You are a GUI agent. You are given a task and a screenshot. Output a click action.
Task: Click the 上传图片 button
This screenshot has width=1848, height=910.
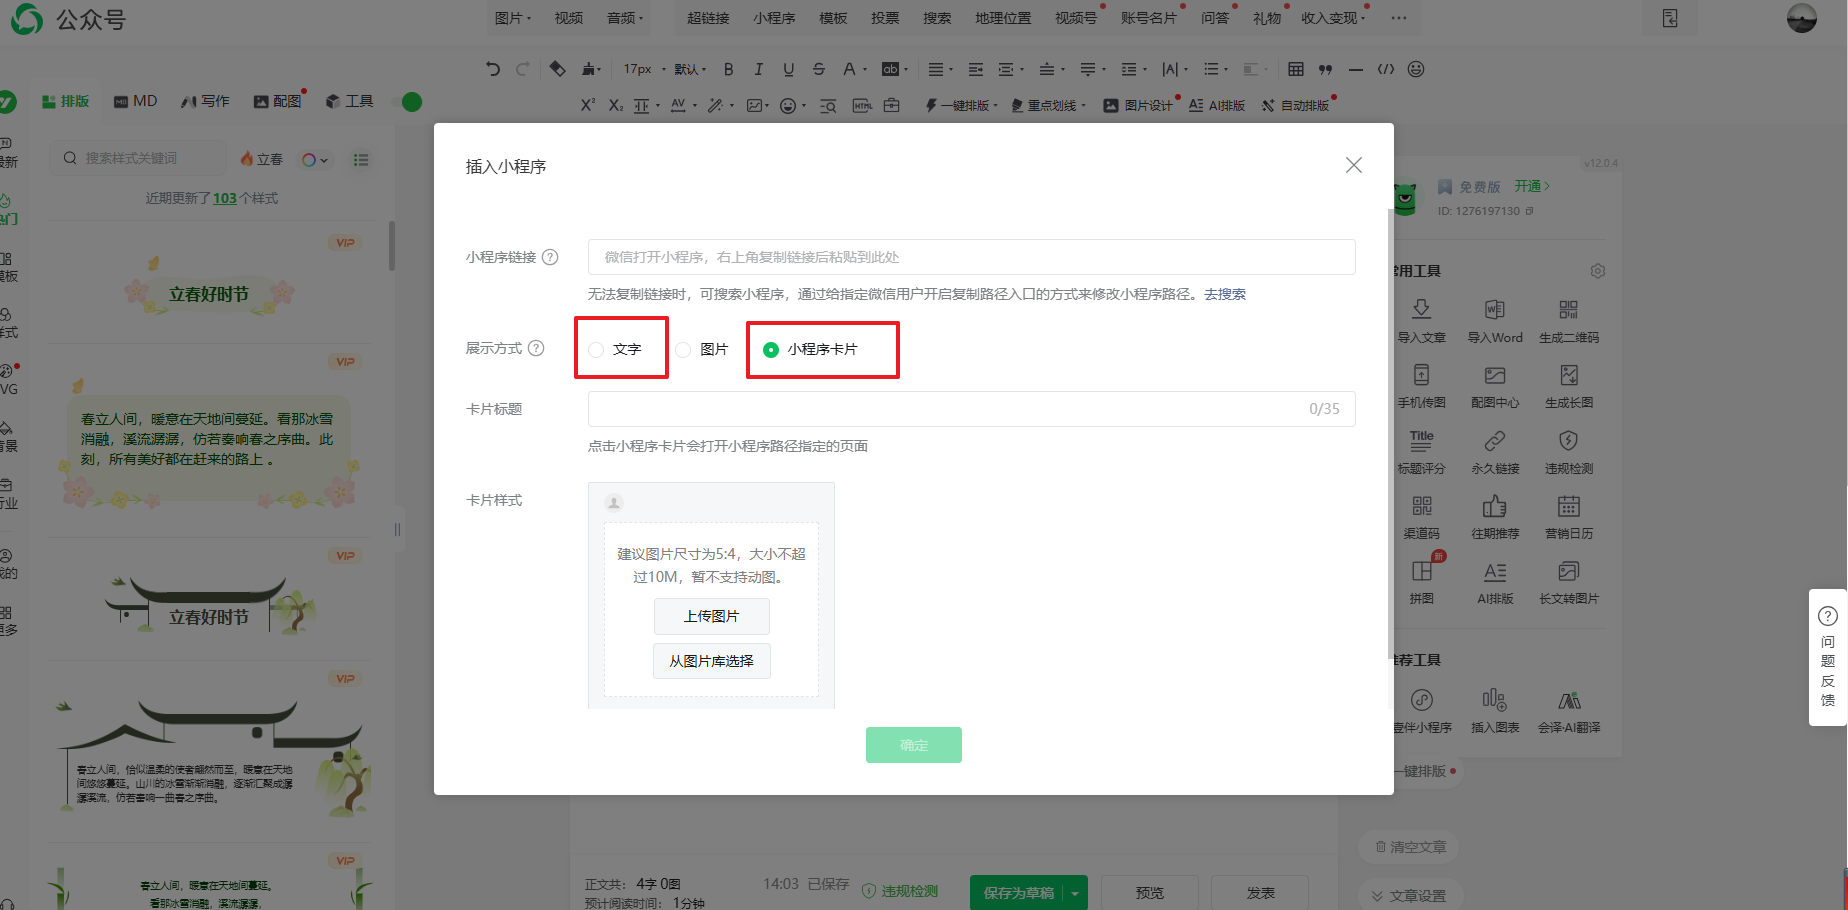point(711,616)
